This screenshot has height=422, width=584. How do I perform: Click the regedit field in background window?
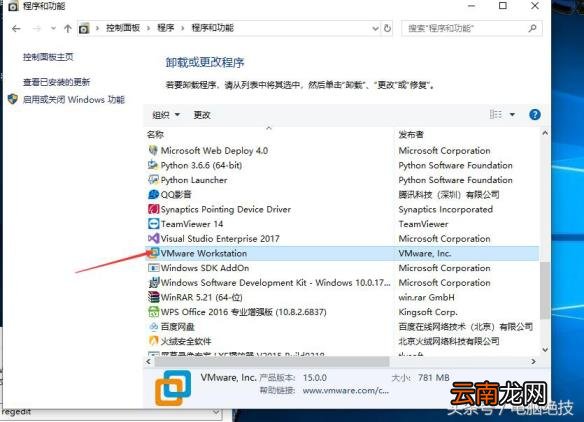point(110,412)
